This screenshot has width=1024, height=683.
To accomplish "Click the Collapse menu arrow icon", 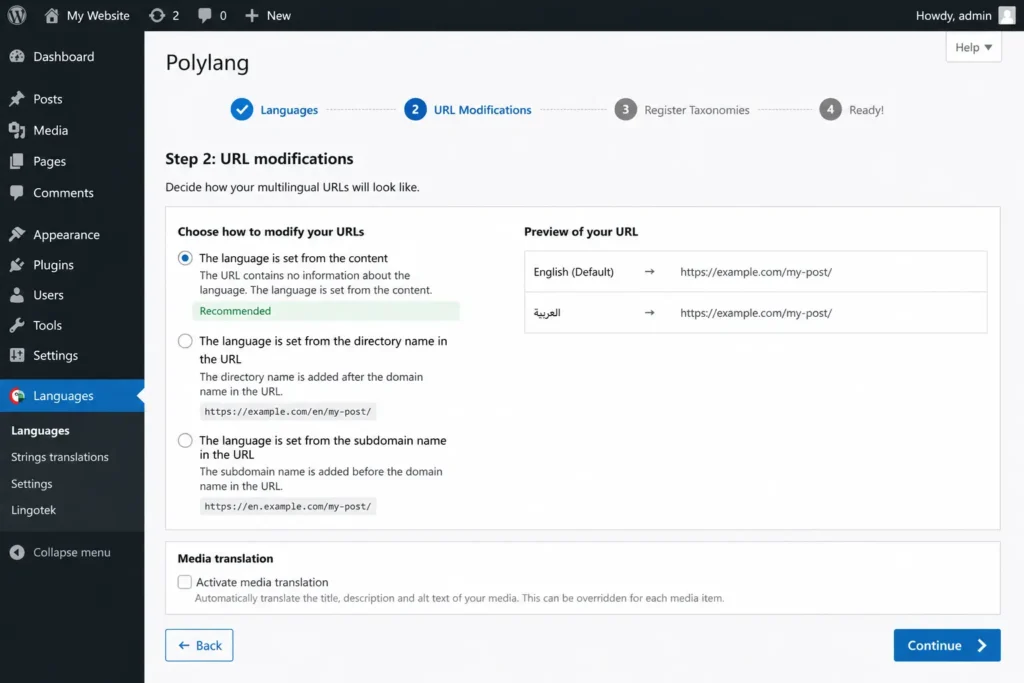I will pos(17,552).
